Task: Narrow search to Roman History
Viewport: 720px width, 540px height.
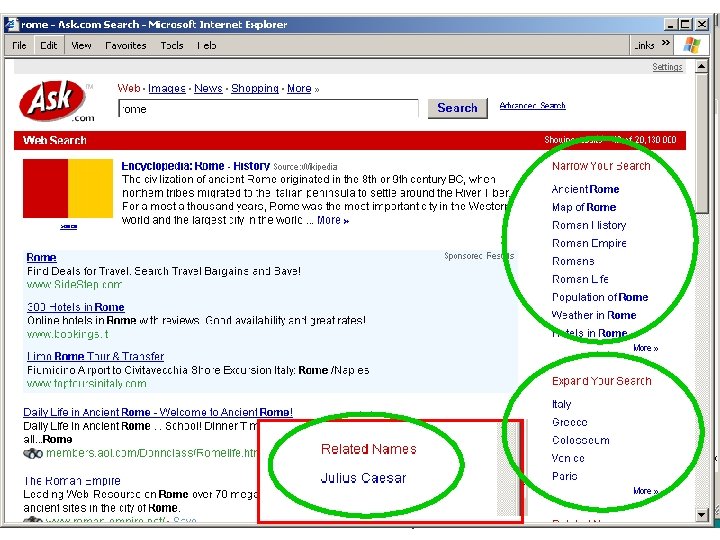Action: (x=589, y=225)
